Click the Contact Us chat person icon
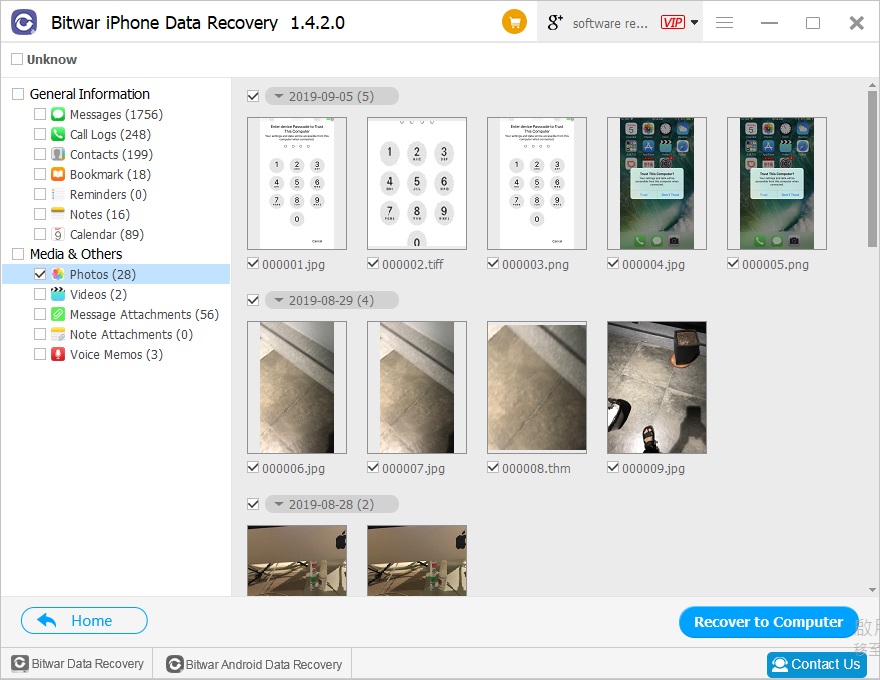The height and width of the screenshot is (680, 880). (780, 664)
